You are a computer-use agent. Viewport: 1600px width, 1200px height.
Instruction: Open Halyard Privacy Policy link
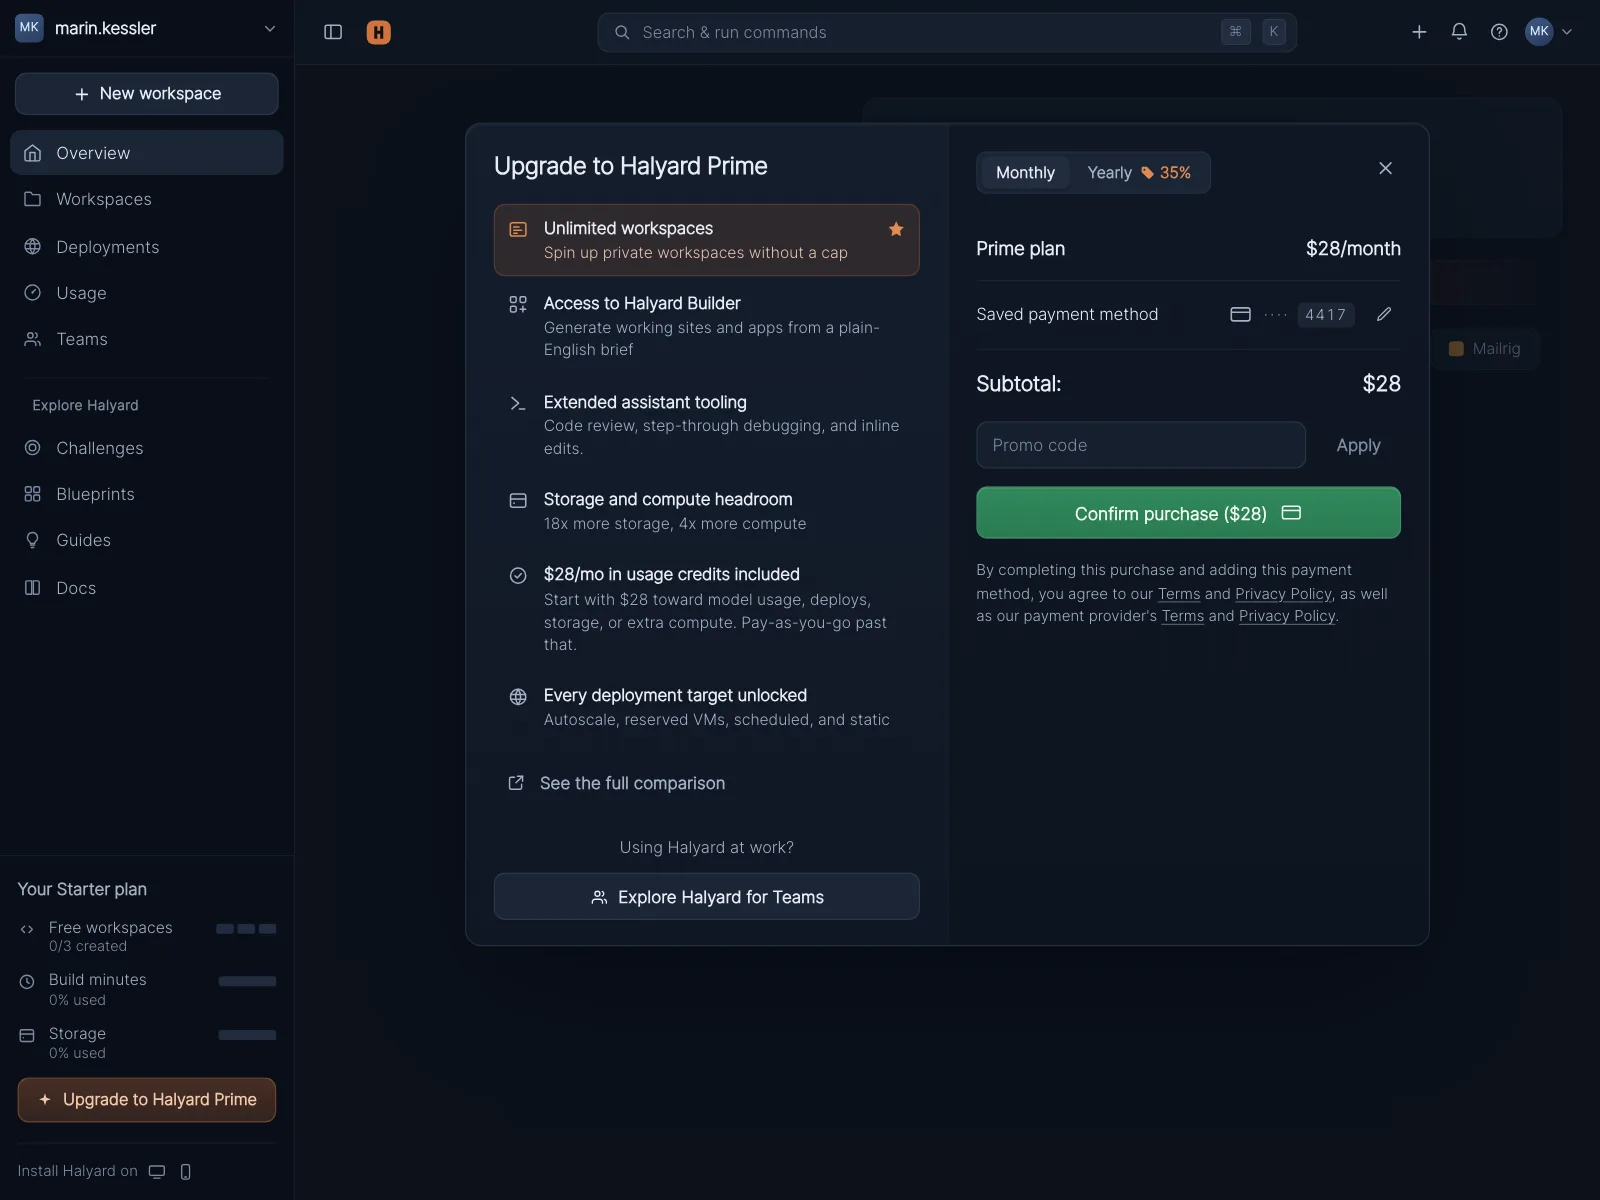coord(1283,594)
